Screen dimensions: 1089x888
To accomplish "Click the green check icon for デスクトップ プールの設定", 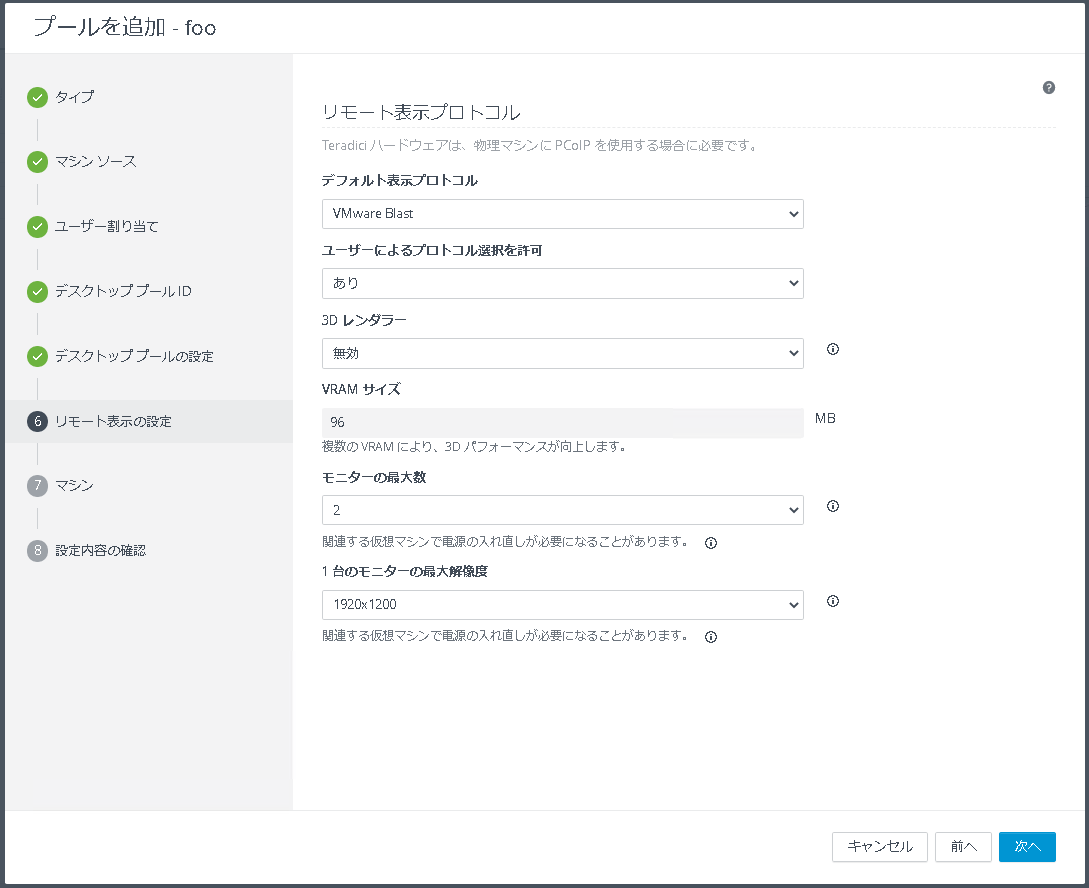I will (x=38, y=356).
